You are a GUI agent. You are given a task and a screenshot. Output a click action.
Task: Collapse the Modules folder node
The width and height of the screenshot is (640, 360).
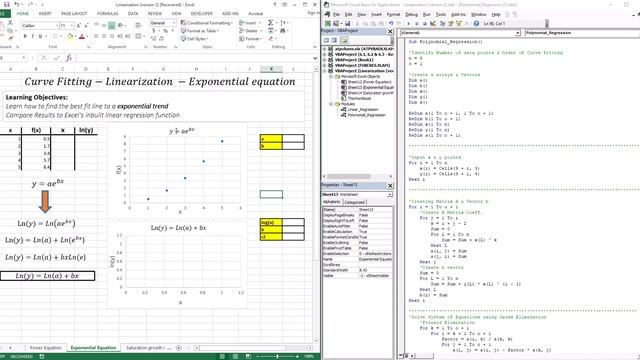click(x=331, y=104)
